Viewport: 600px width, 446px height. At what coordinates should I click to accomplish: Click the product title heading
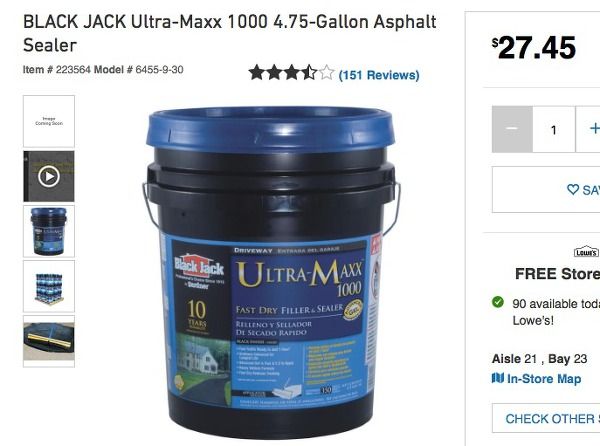point(230,33)
